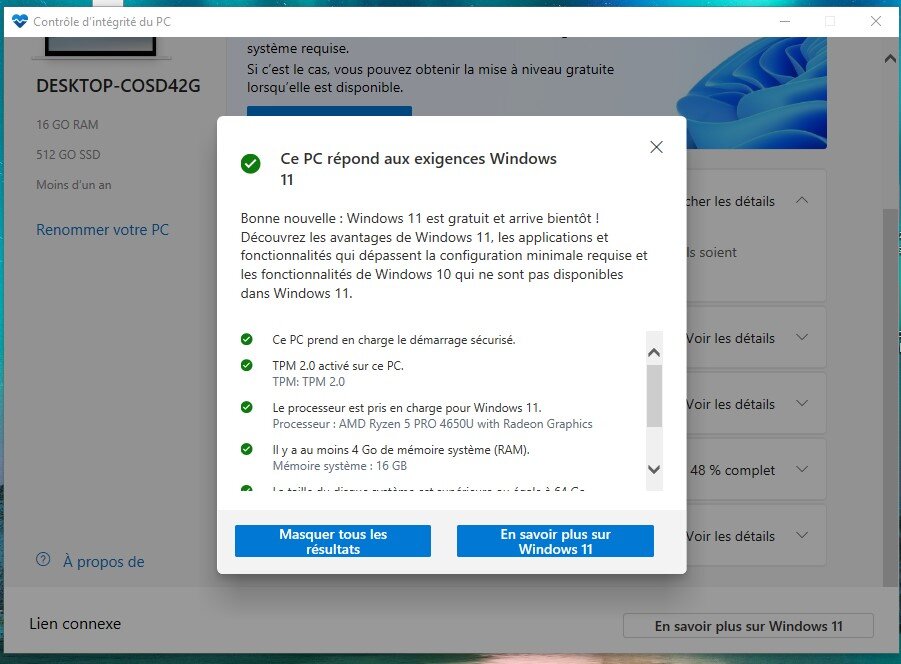
Task: Click the green checkmark beside dialog title
Action: pyautogui.click(x=251, y=164)
